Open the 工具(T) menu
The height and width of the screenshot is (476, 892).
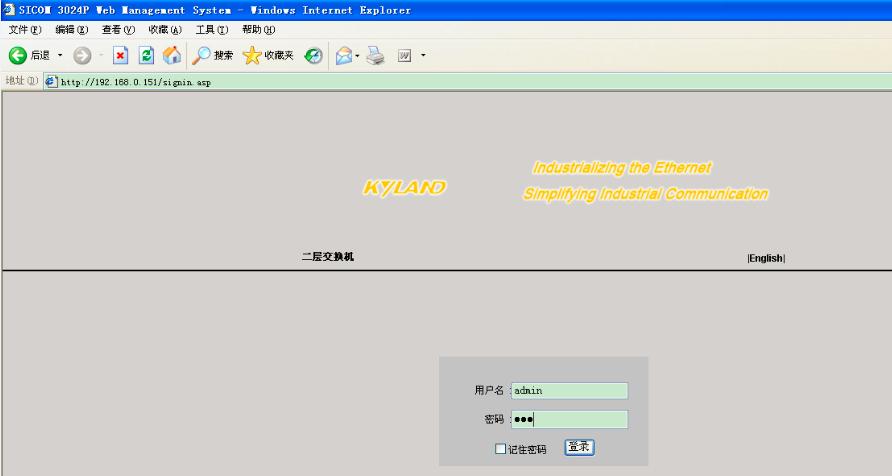(212, 30)
